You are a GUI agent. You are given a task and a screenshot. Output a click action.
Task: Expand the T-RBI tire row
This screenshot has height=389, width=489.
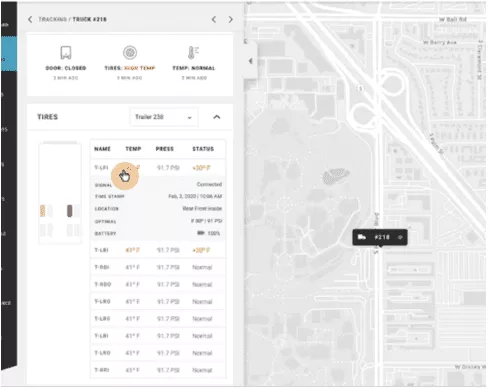coord(158,267)
